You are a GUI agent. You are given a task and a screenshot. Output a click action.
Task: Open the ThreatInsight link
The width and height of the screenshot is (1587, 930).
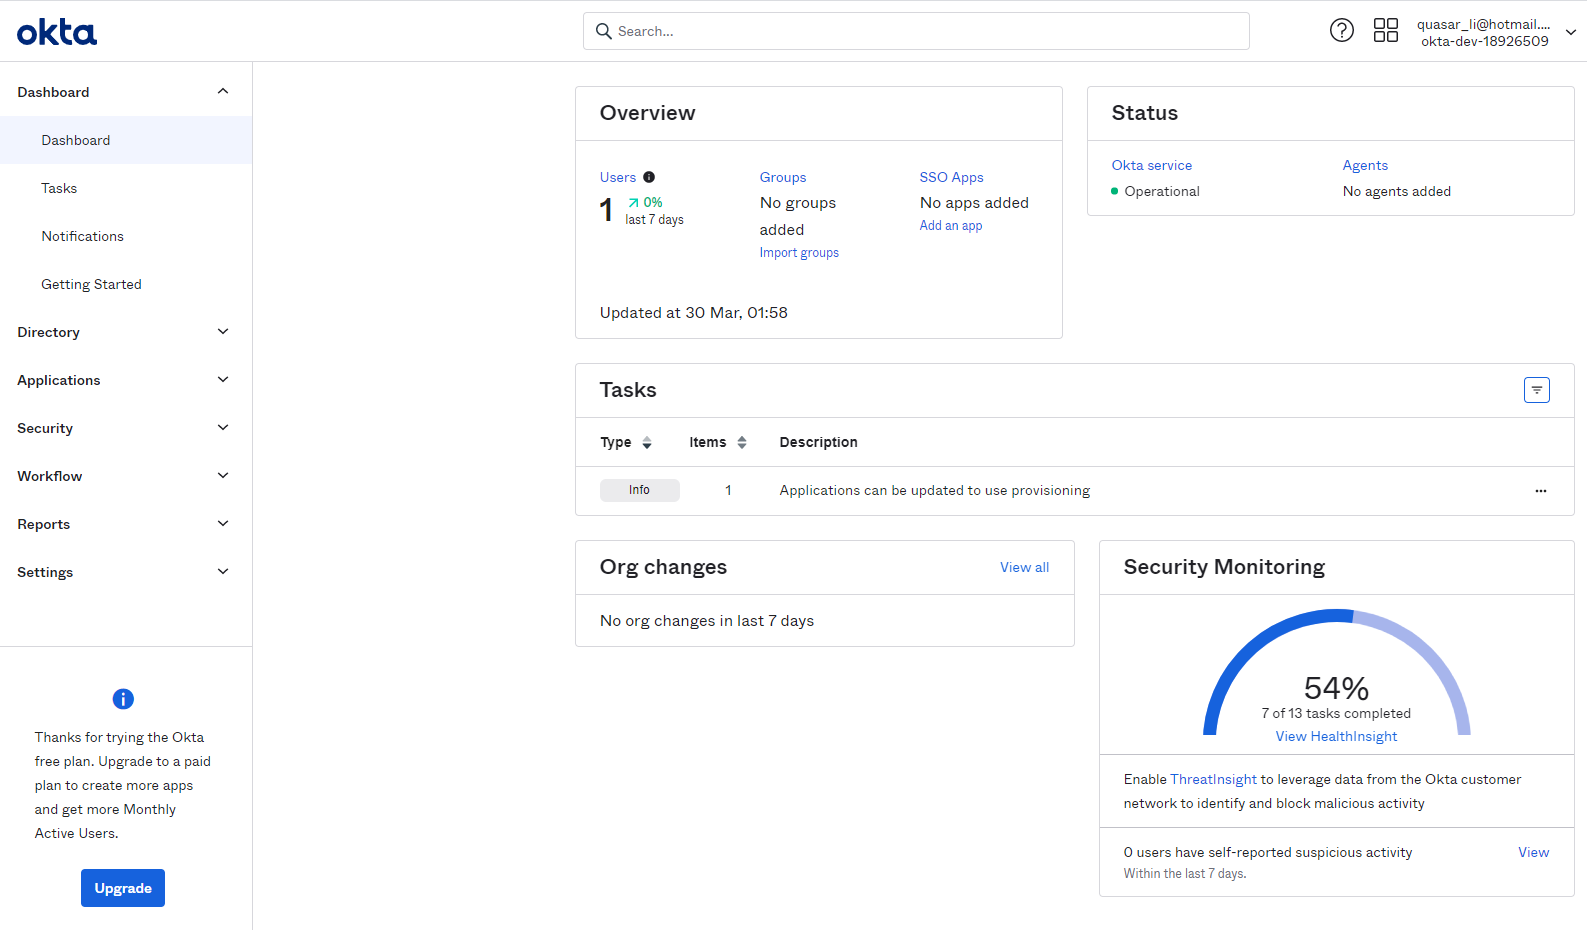tap(1213, 779)
